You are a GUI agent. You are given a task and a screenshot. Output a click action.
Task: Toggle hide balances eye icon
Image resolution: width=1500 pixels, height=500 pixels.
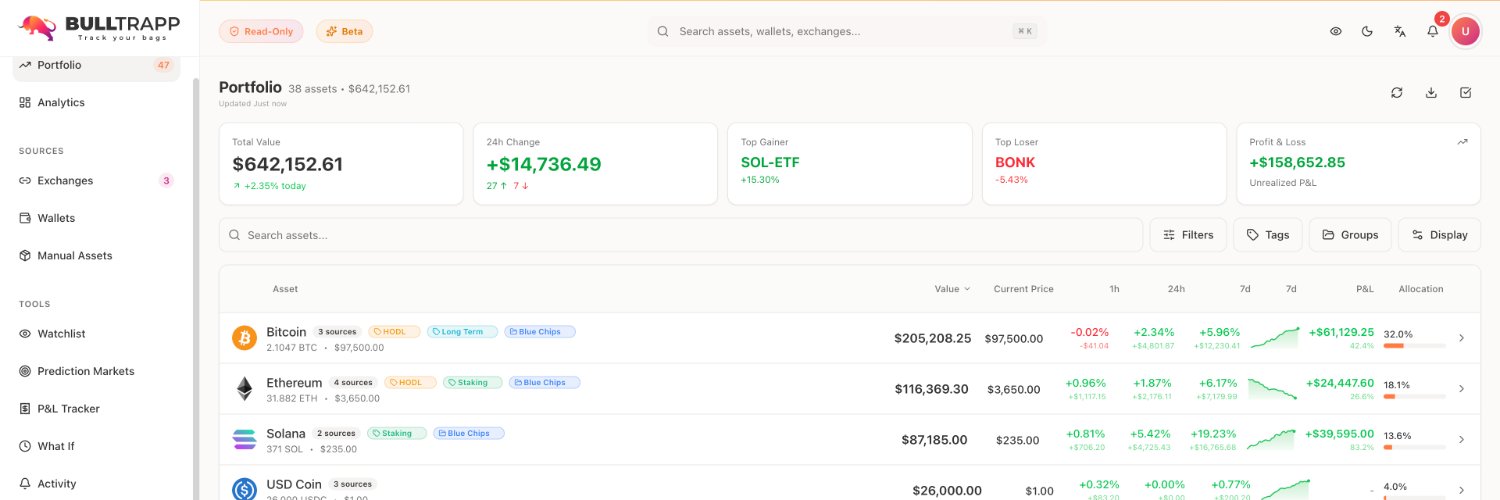(1336, 31)
